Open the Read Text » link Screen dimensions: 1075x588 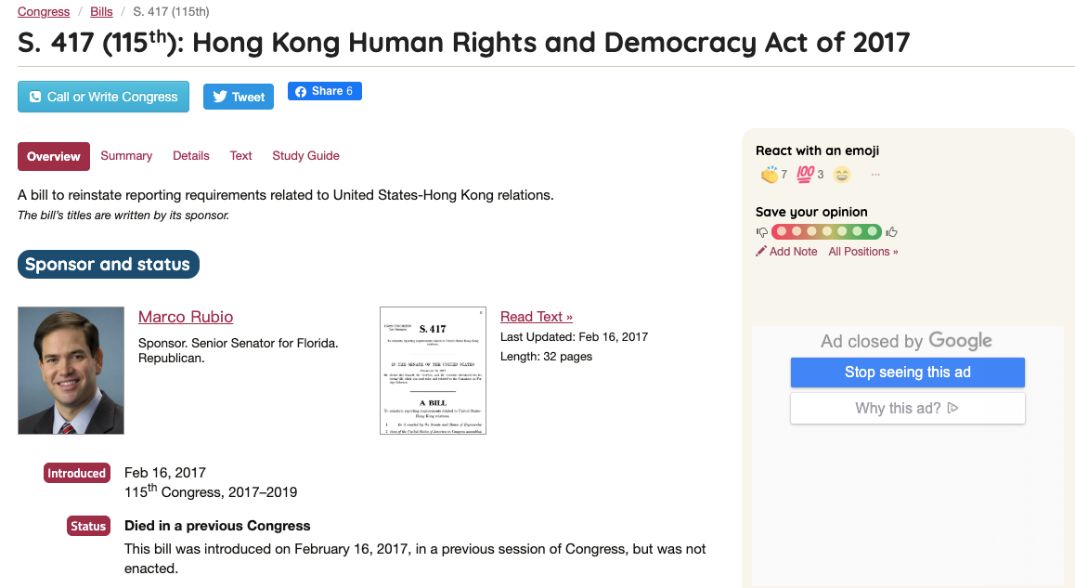click(536, 317)
